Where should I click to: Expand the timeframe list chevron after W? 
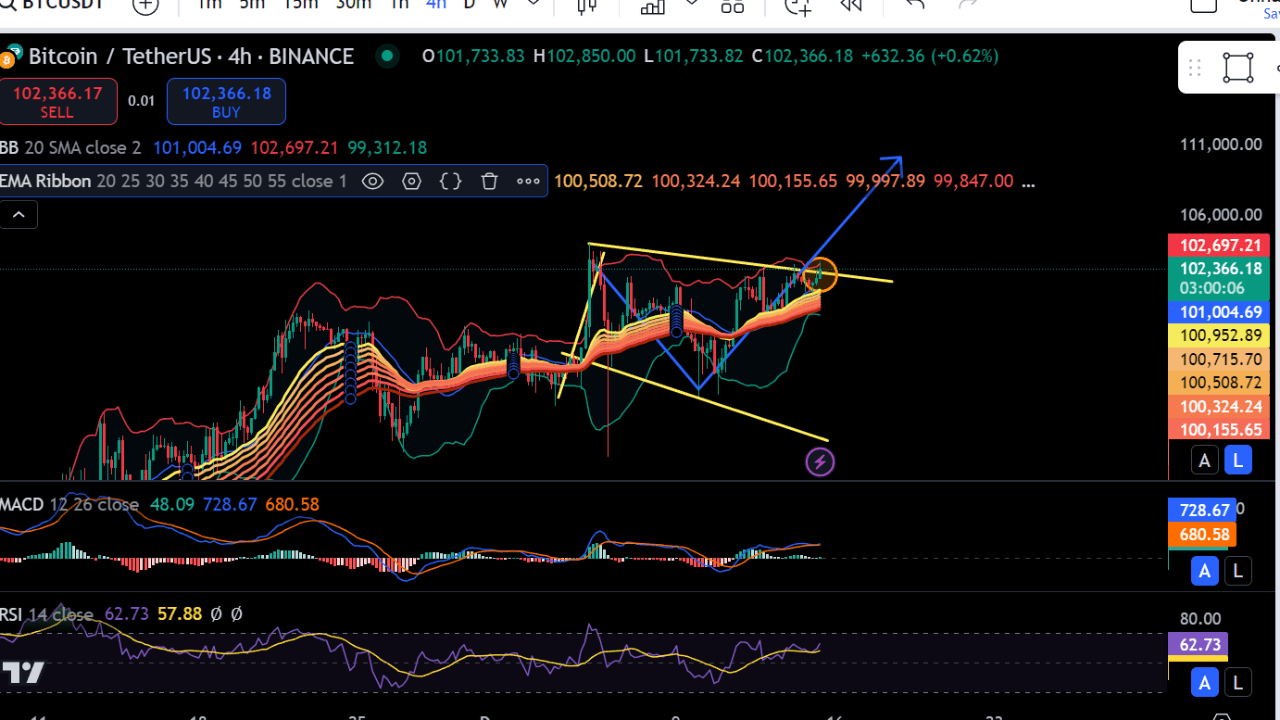534,4
